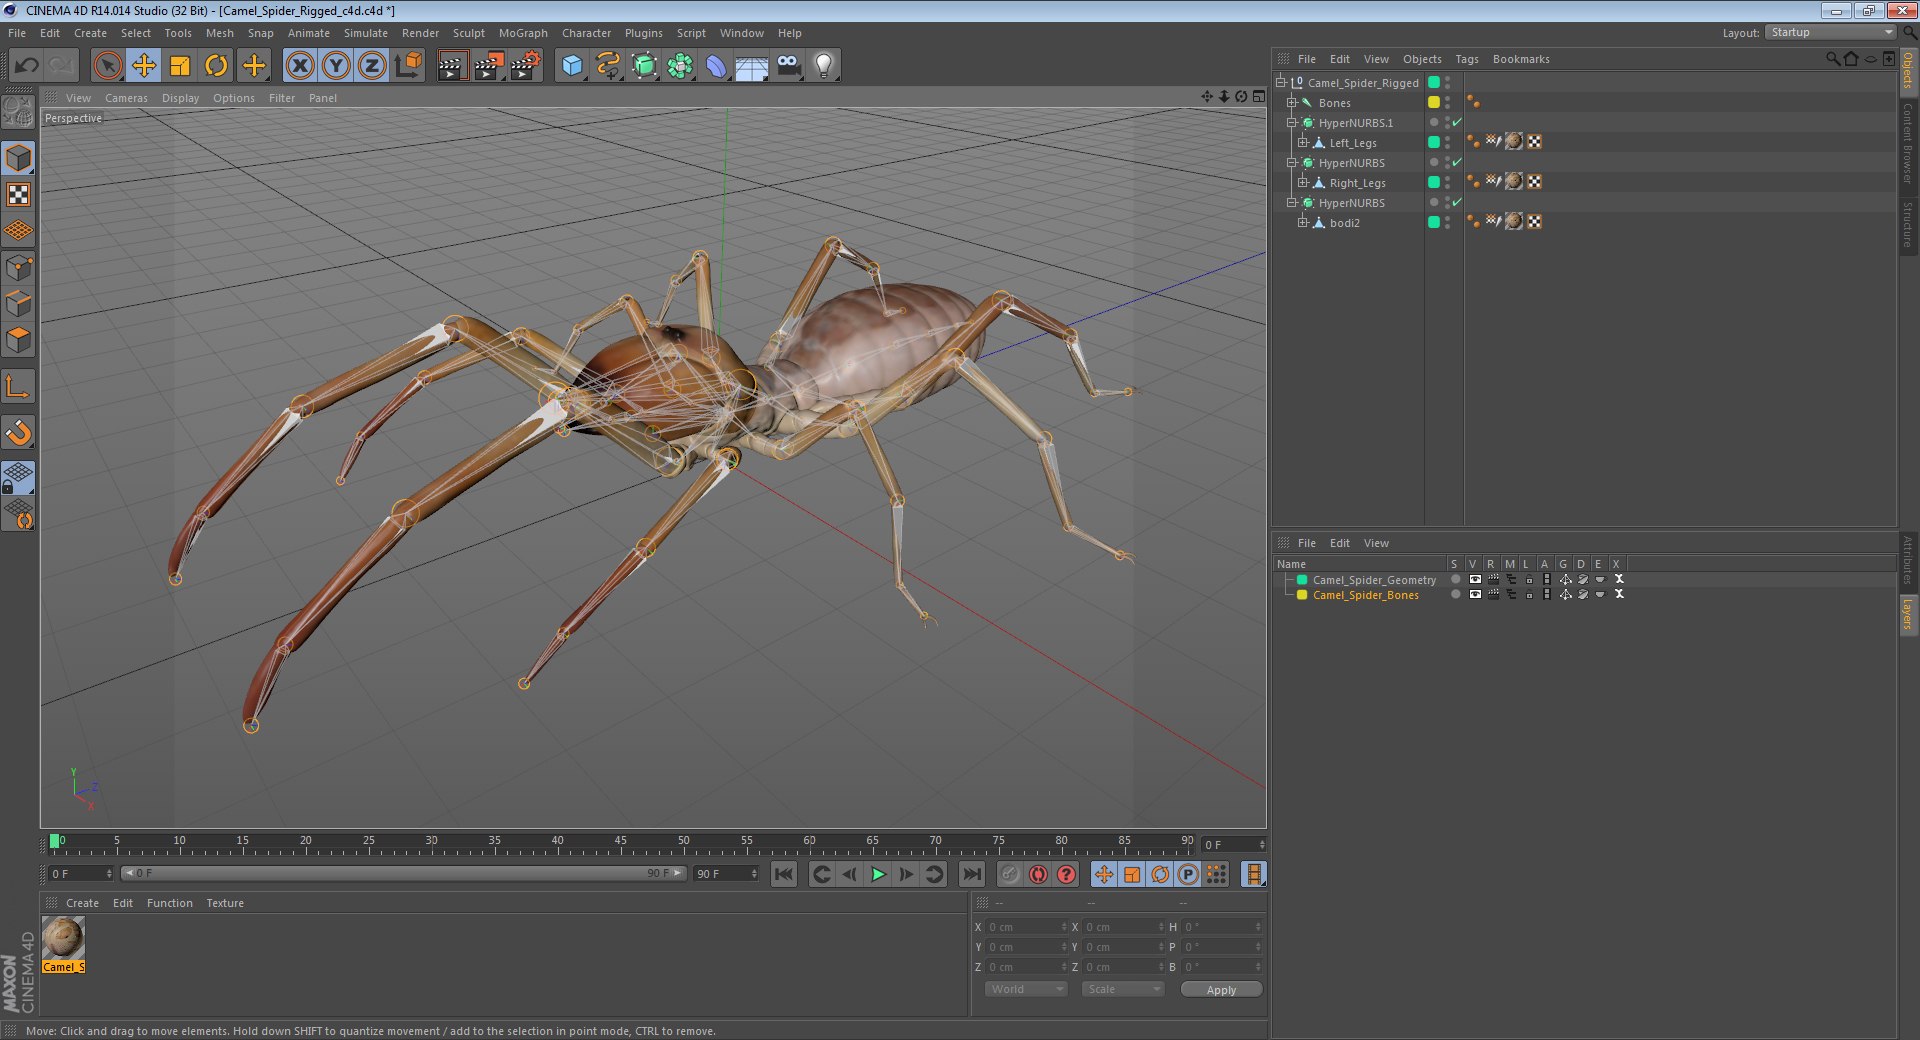
Task: Toggle Bones editor visibility dots
Action: (x=1447, y=103)
